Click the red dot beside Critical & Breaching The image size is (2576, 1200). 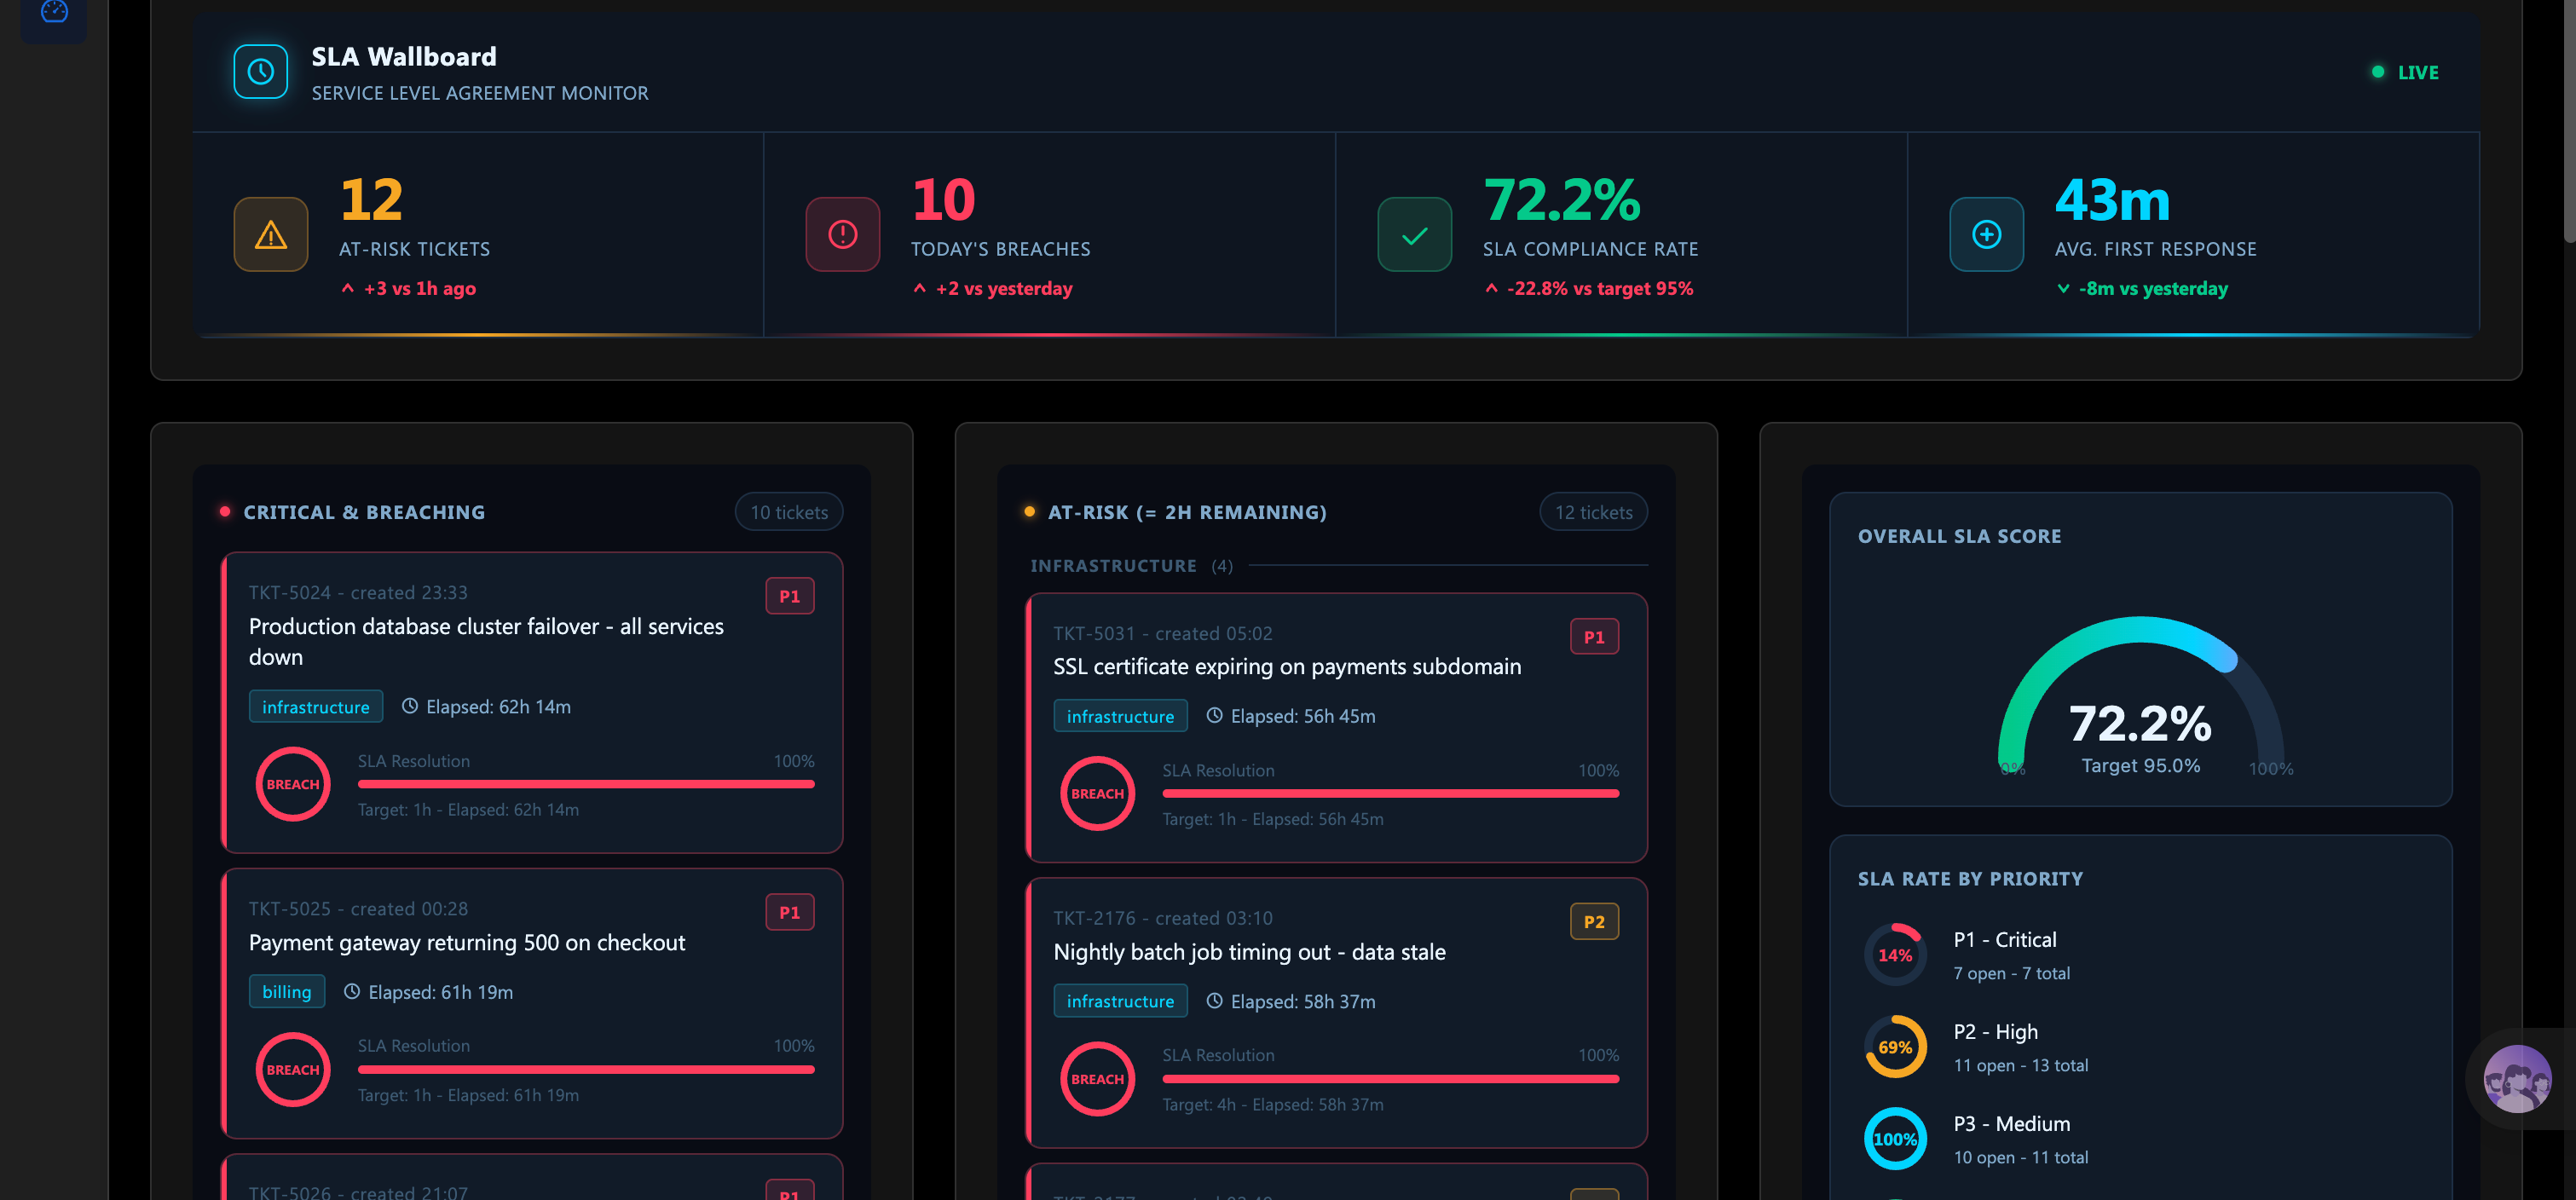[x=225, y=512]
